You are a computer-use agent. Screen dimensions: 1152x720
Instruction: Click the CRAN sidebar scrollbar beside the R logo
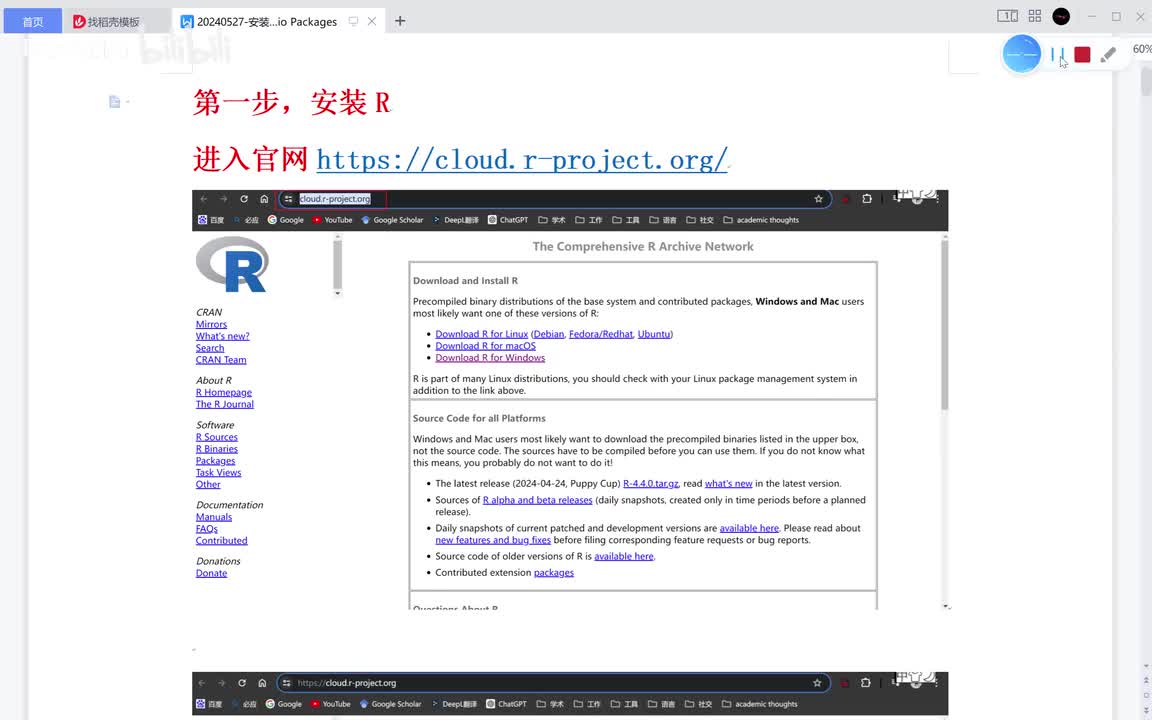[x=337, y=264]
